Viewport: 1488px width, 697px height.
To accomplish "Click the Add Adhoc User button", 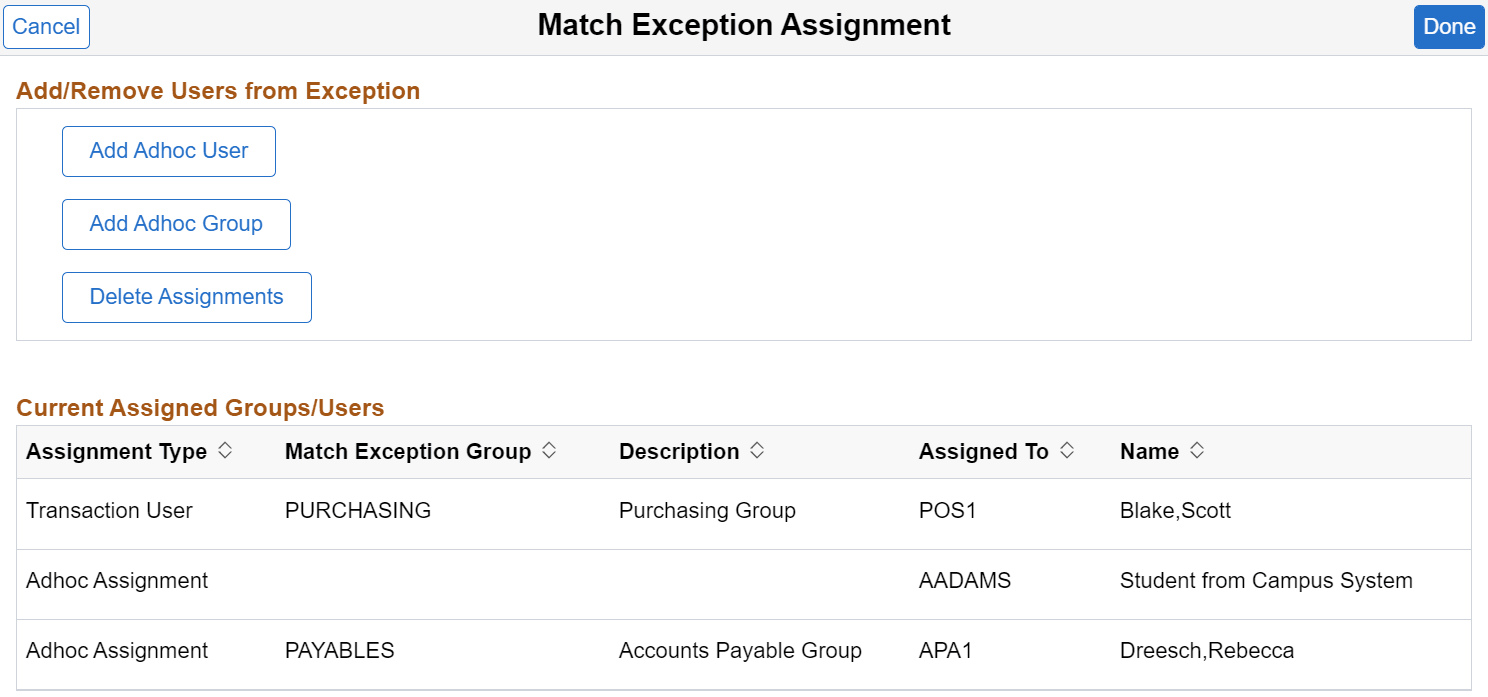I will click(168, 151).
